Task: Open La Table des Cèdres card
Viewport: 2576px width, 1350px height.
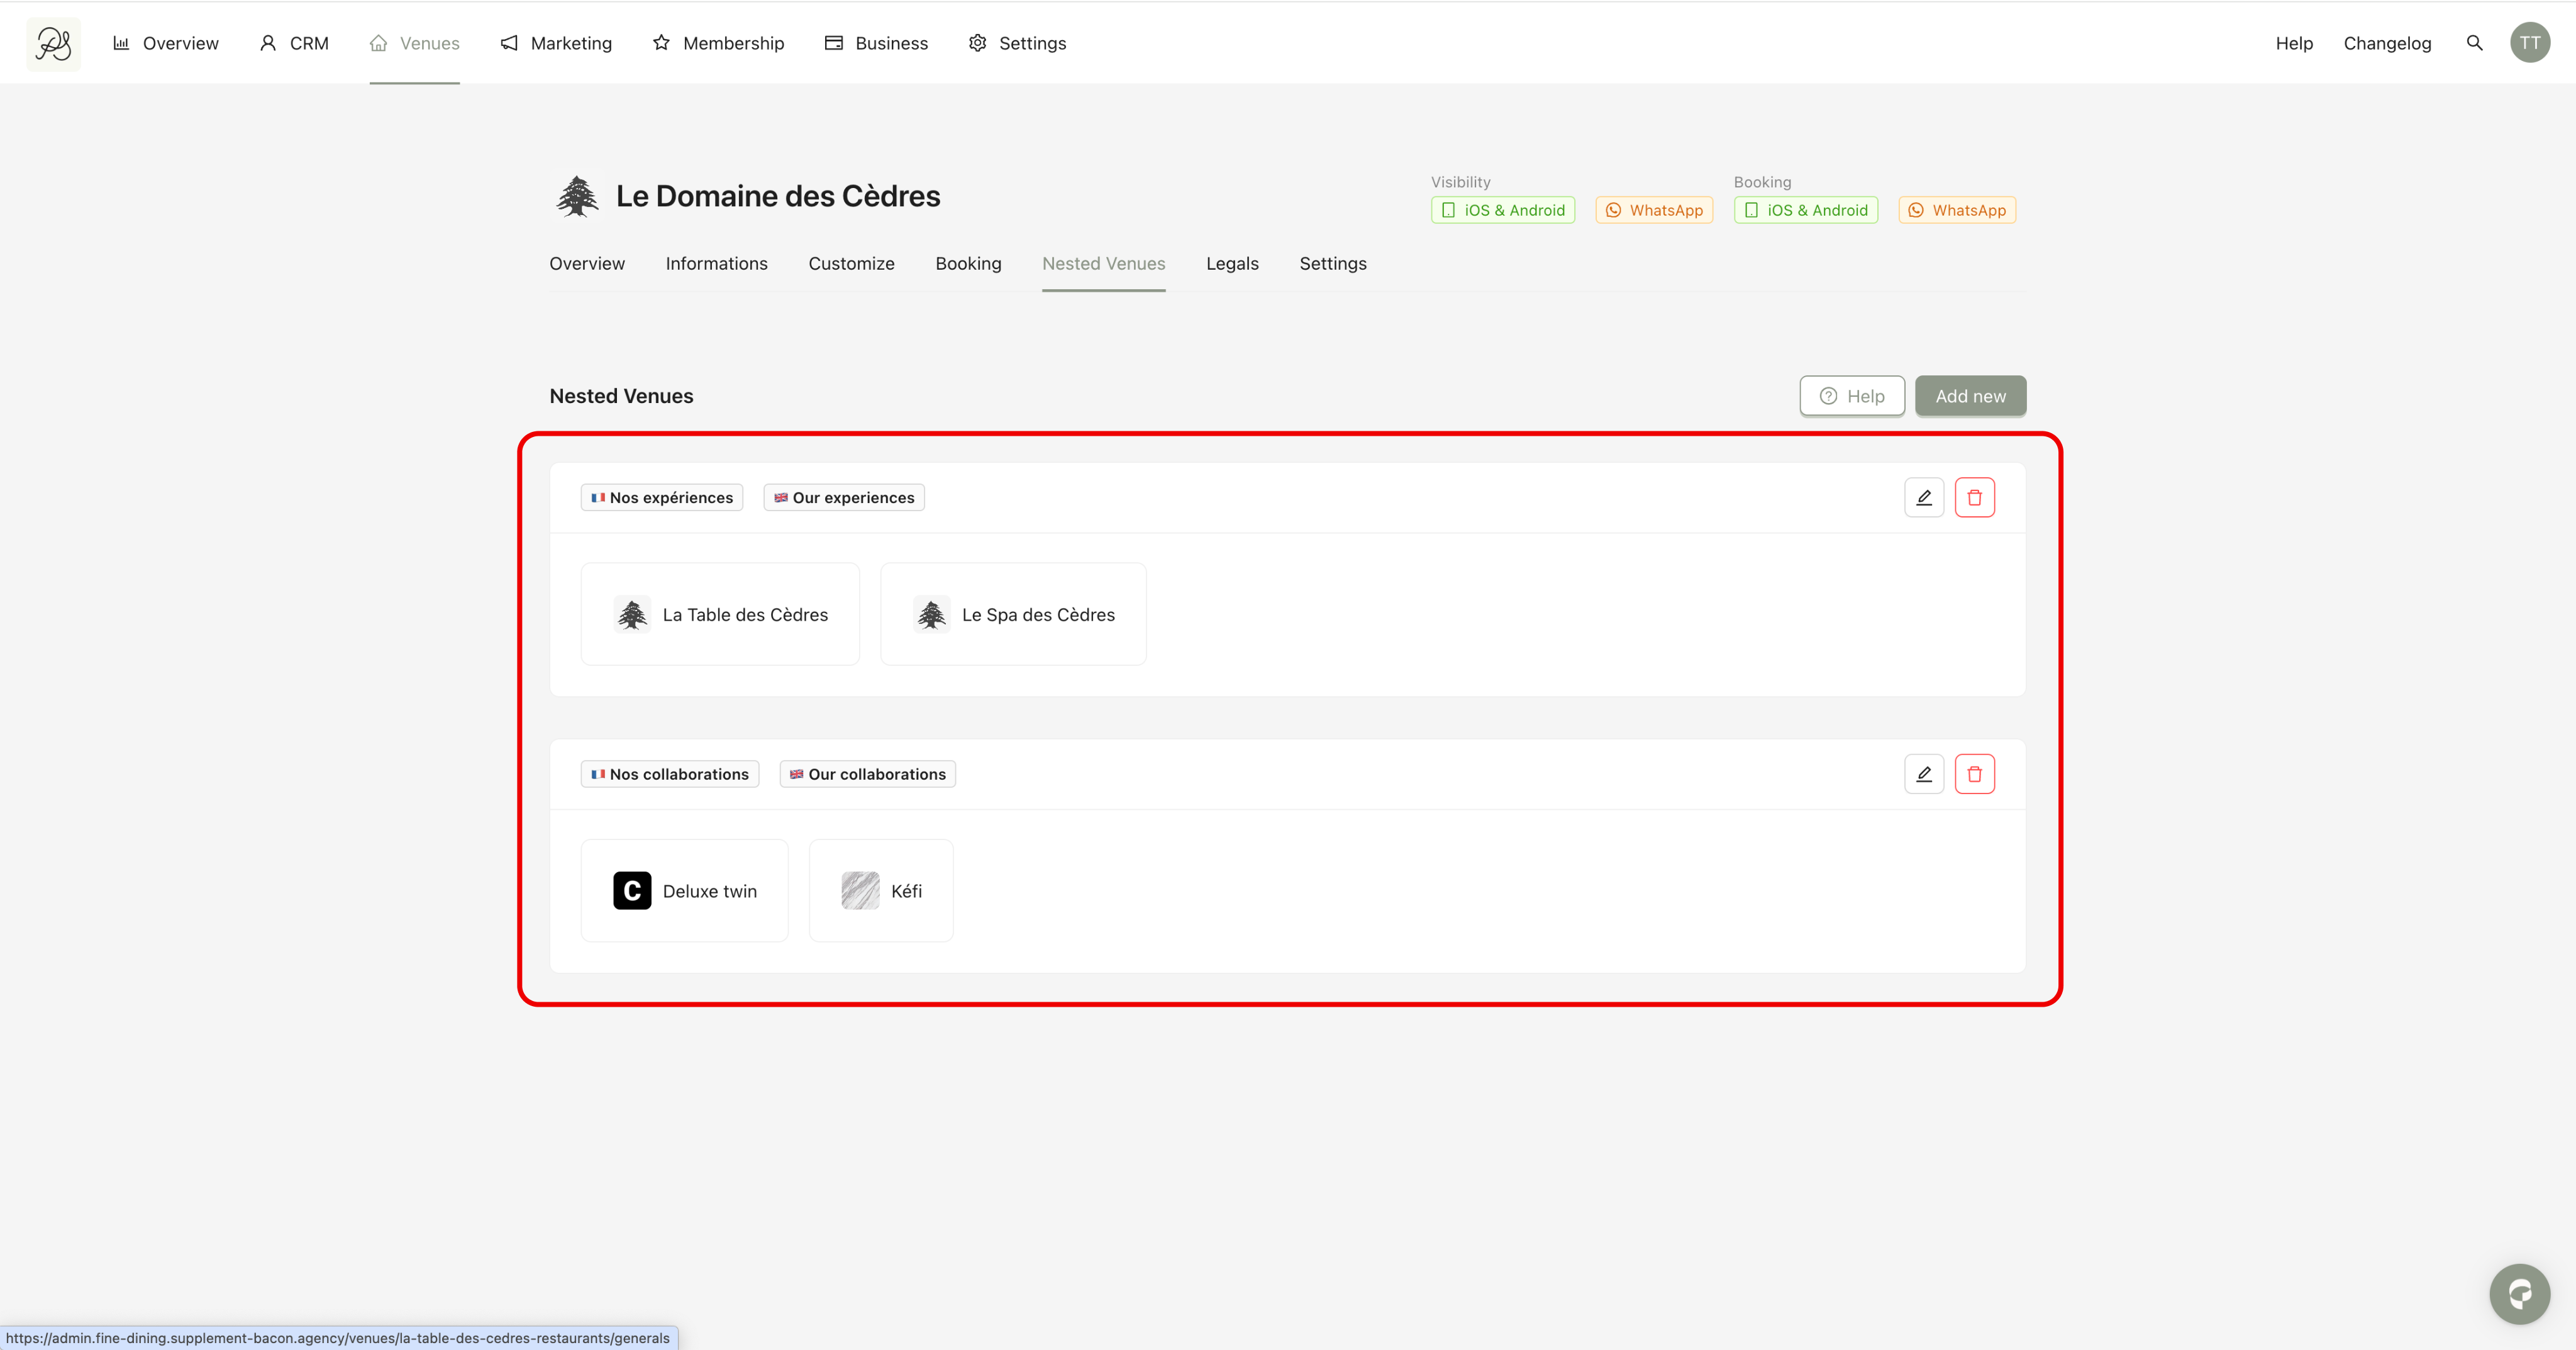Action: 720,614
